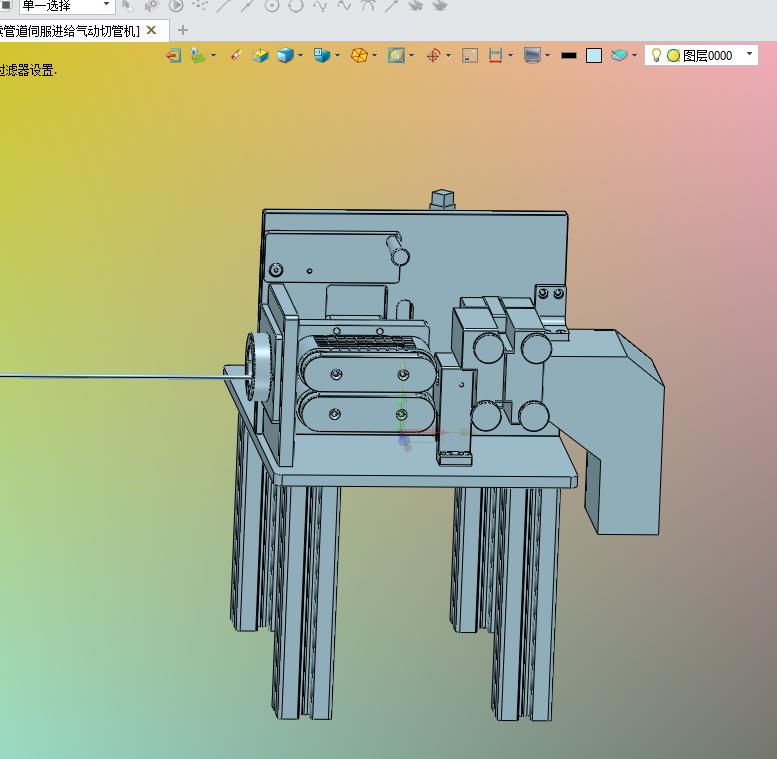
Task: Pick the light blue color swatch
Action: pyautogui.click(x=594, y=55)
